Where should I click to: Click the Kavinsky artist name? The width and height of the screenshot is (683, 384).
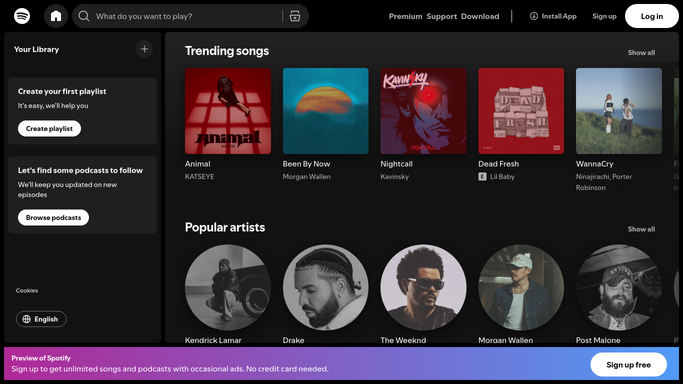click(x=395, y=176)
